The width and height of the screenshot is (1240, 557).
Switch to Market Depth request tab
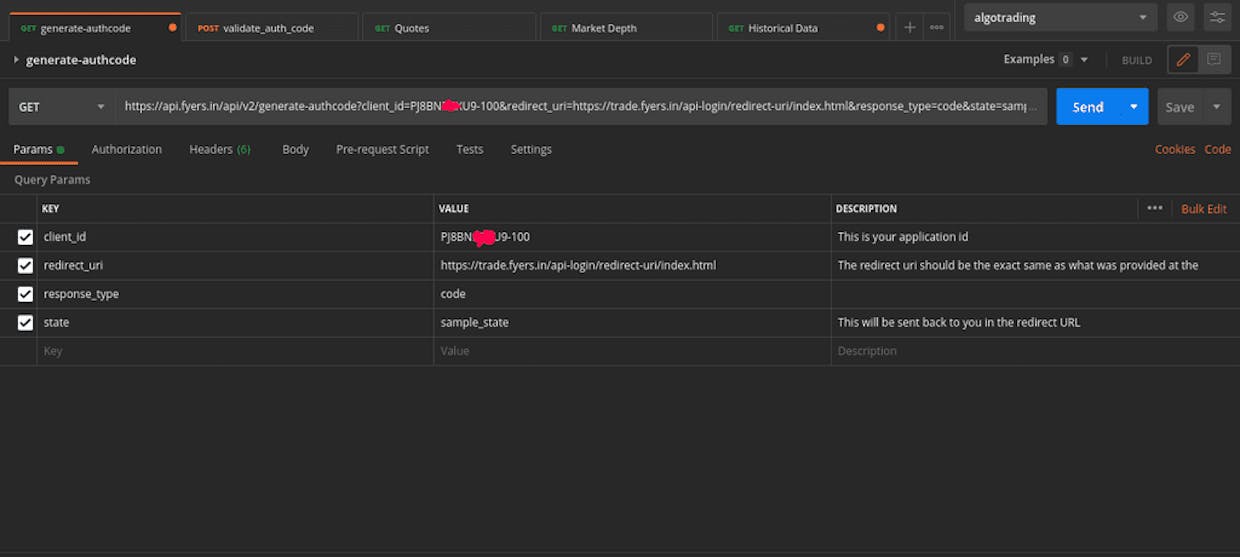(628, 28)
